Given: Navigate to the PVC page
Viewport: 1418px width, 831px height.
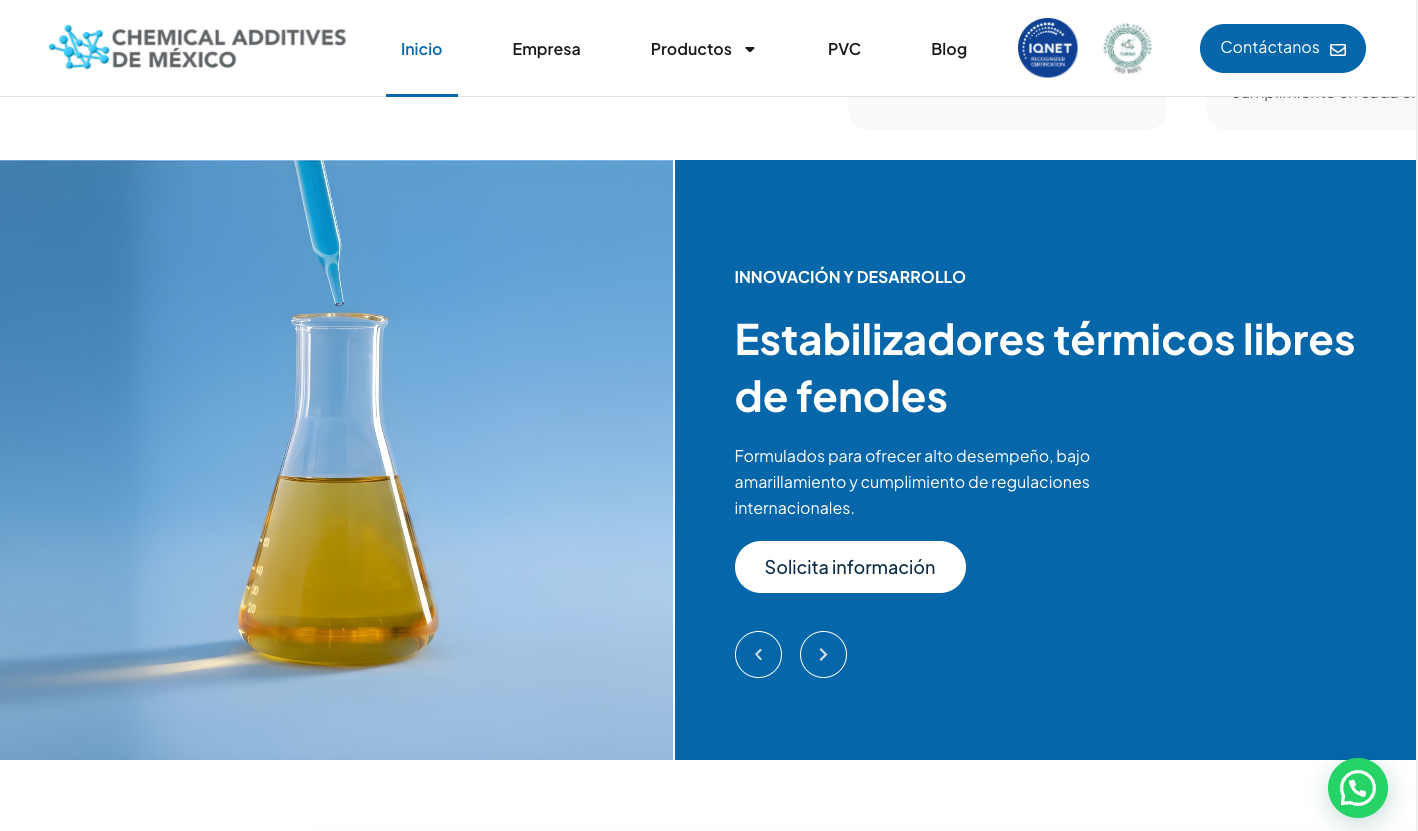Looking at the screenshot, I should coord(844,49).
